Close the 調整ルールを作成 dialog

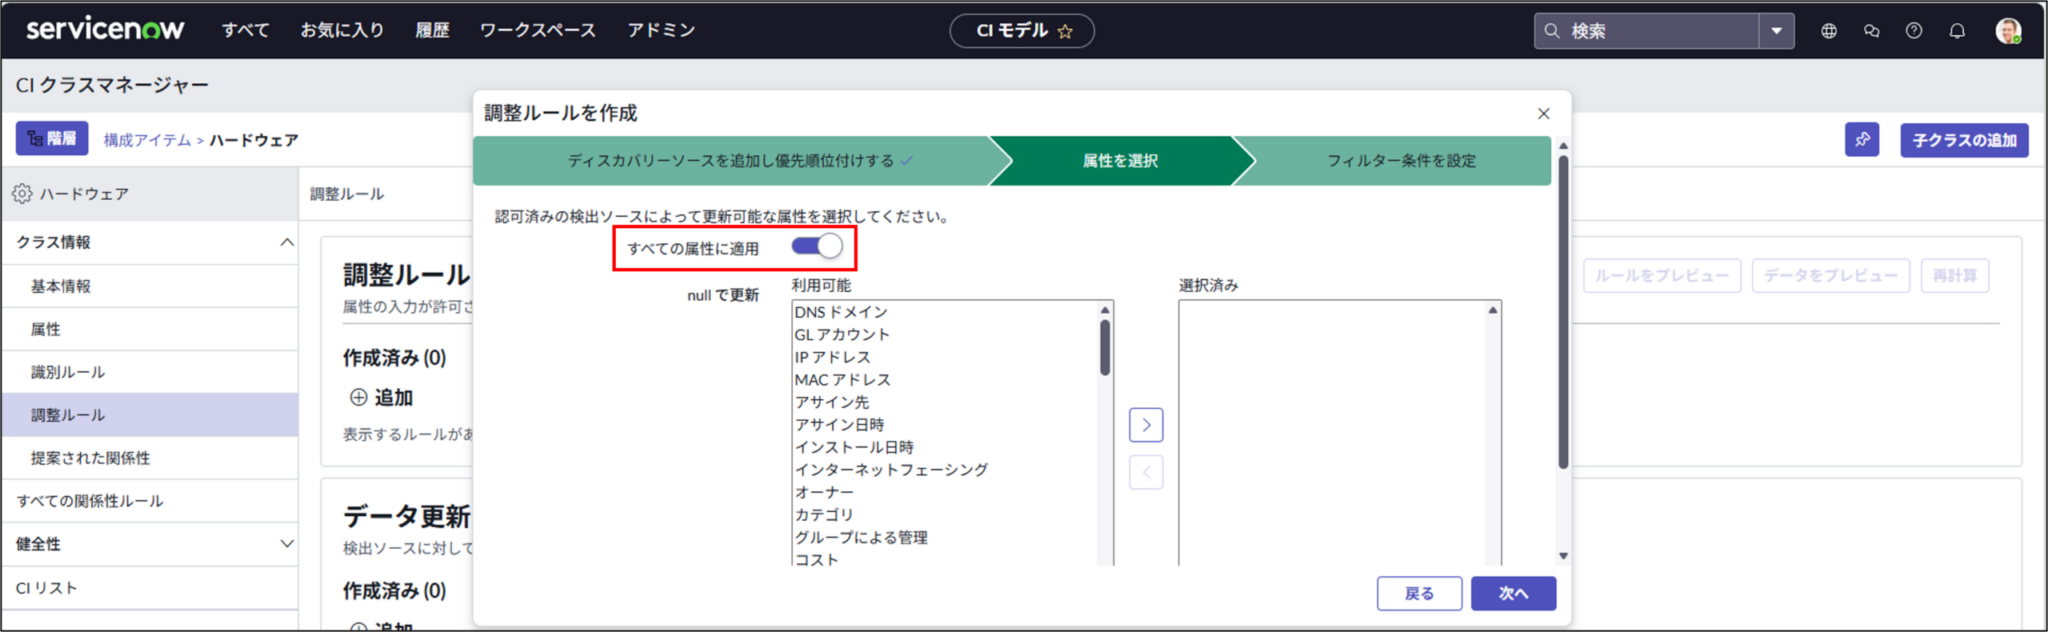[1544, 114]
